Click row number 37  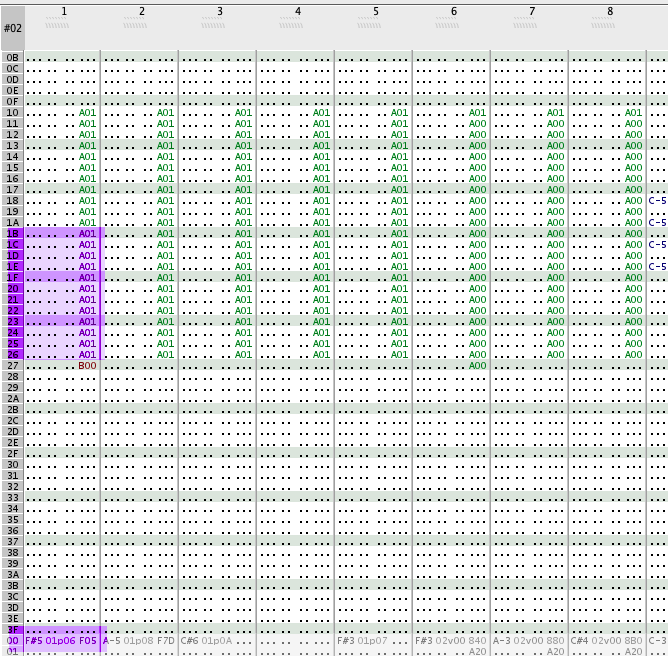tap(12, 541)
